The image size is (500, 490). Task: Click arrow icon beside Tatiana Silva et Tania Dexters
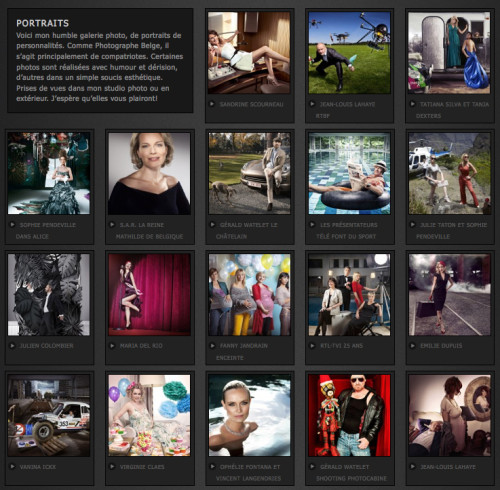coord(413,104)
